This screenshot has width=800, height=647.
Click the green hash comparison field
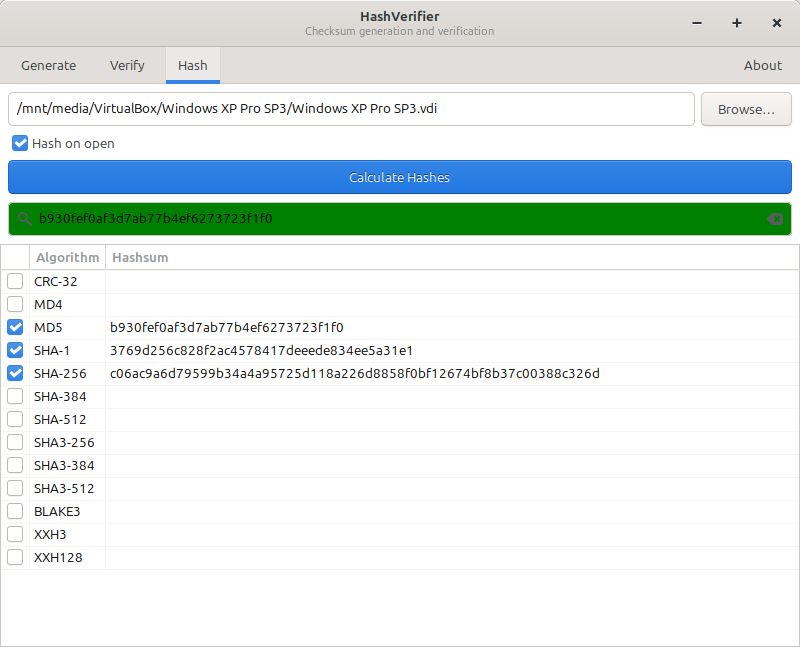coord(400,219)
